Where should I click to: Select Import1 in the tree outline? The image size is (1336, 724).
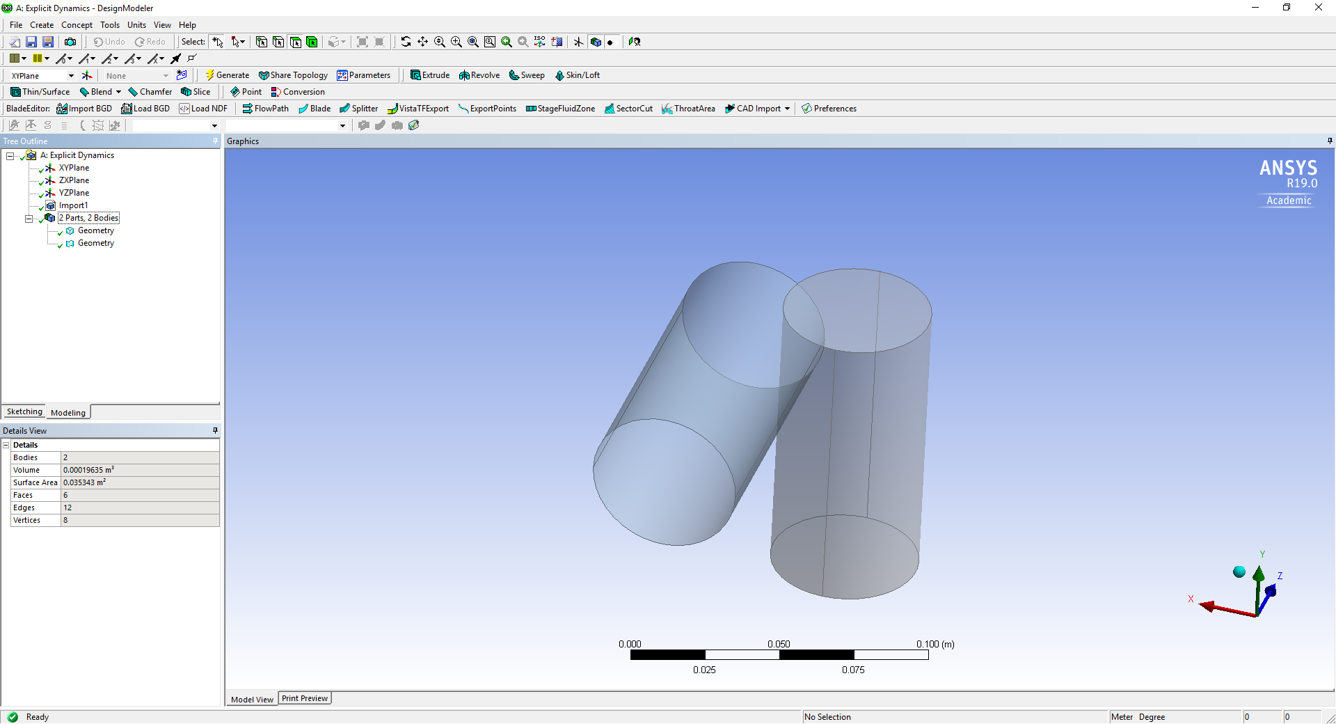pos(73,206)
